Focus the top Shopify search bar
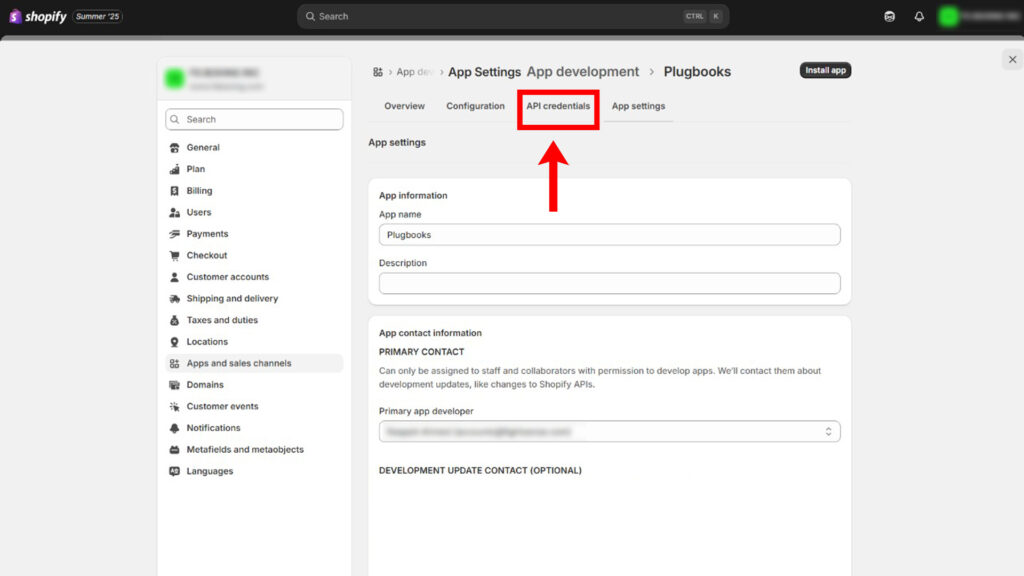This screenshot has width=1024, height=576. pos(513,16)
